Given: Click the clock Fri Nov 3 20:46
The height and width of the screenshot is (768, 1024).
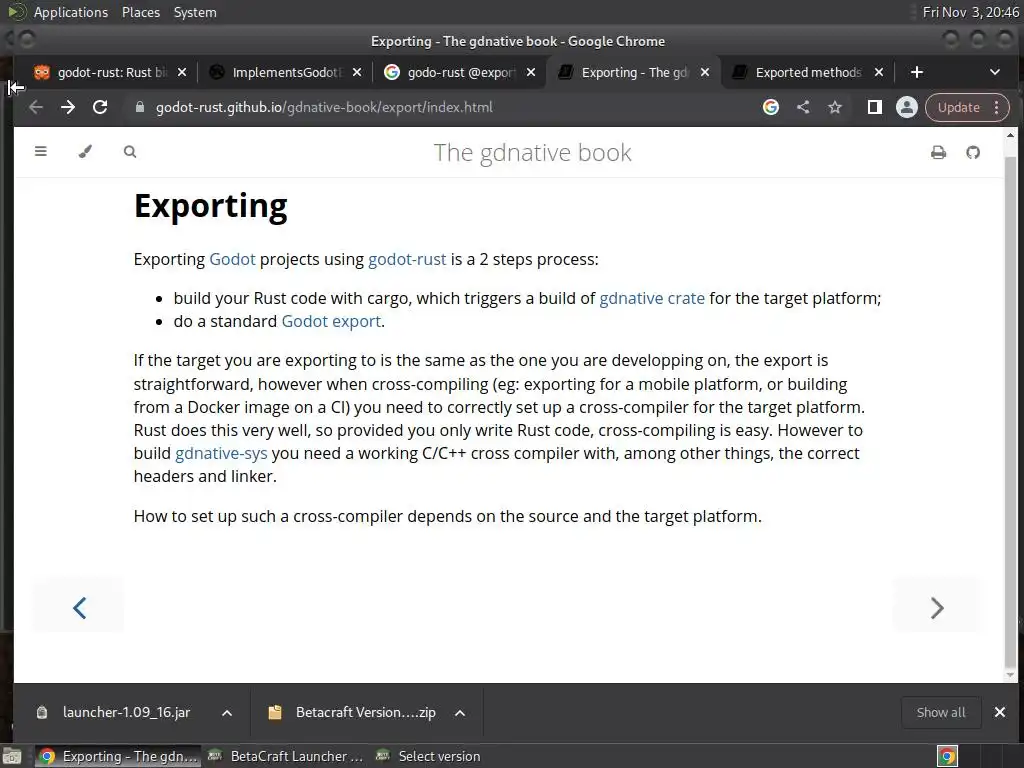Looking at the screenshot, I should (x=970, y=12).
